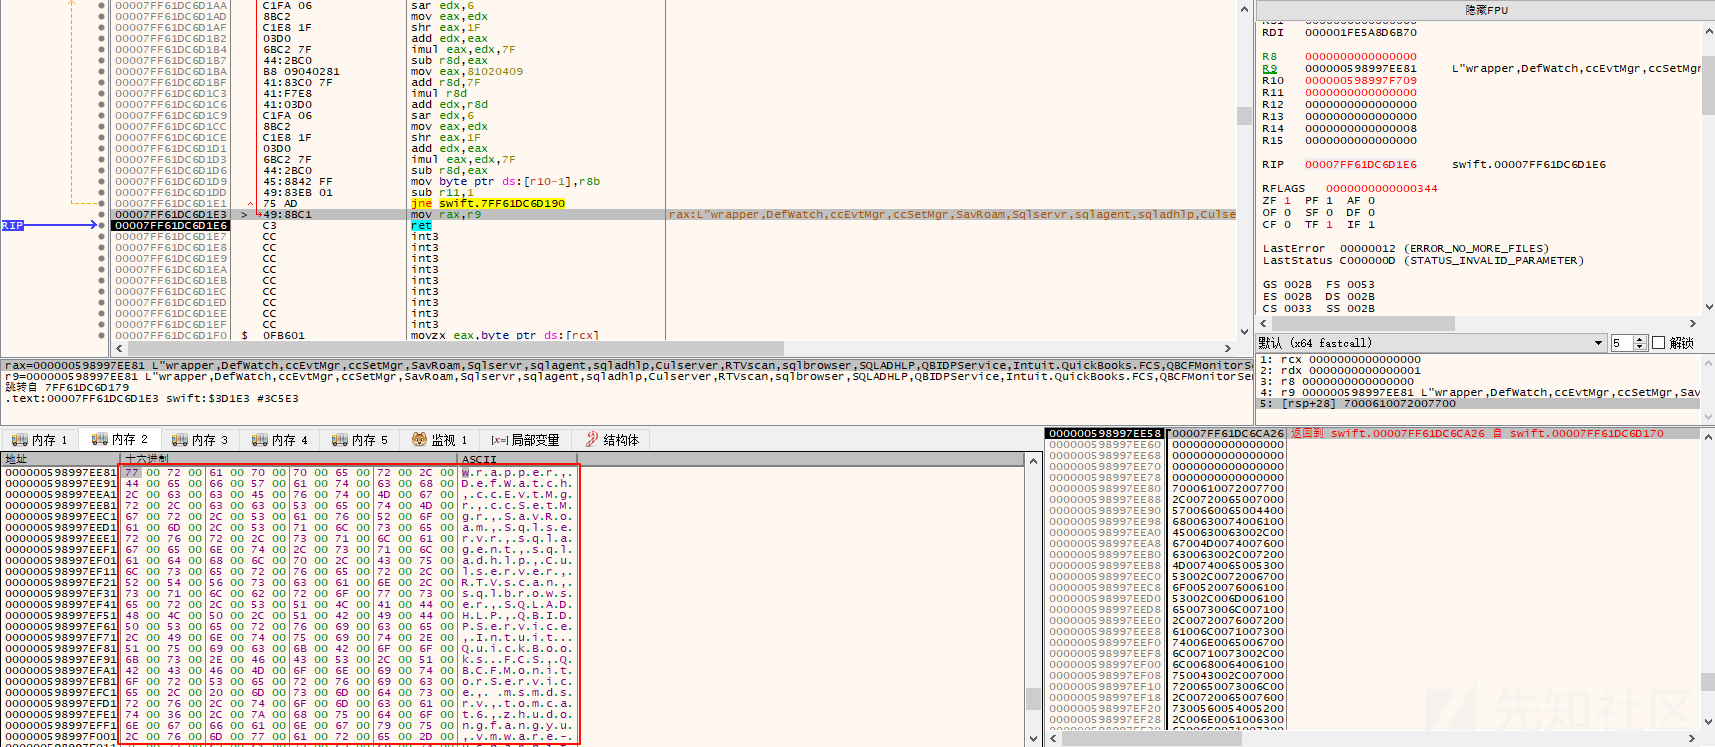Toggle breakpoint bullet at 00007FF61DC6D1E3
1715x747 pixels.
tap(101, 214)
